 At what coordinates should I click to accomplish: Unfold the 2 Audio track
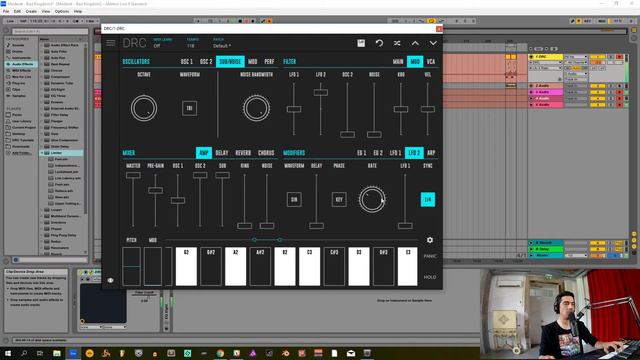pyautogui.click(x=531, y=86)
